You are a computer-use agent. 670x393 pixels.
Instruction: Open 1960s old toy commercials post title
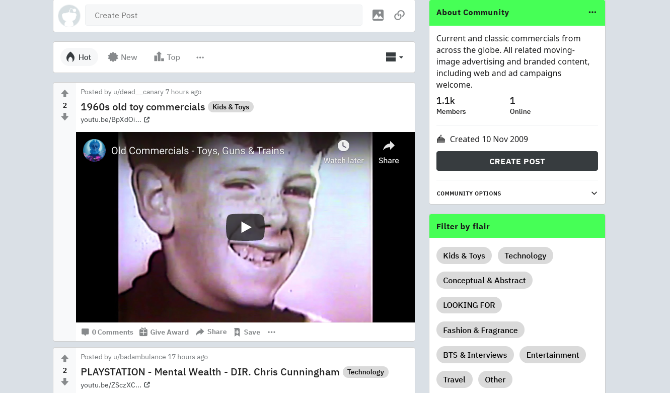pos(143,107)
